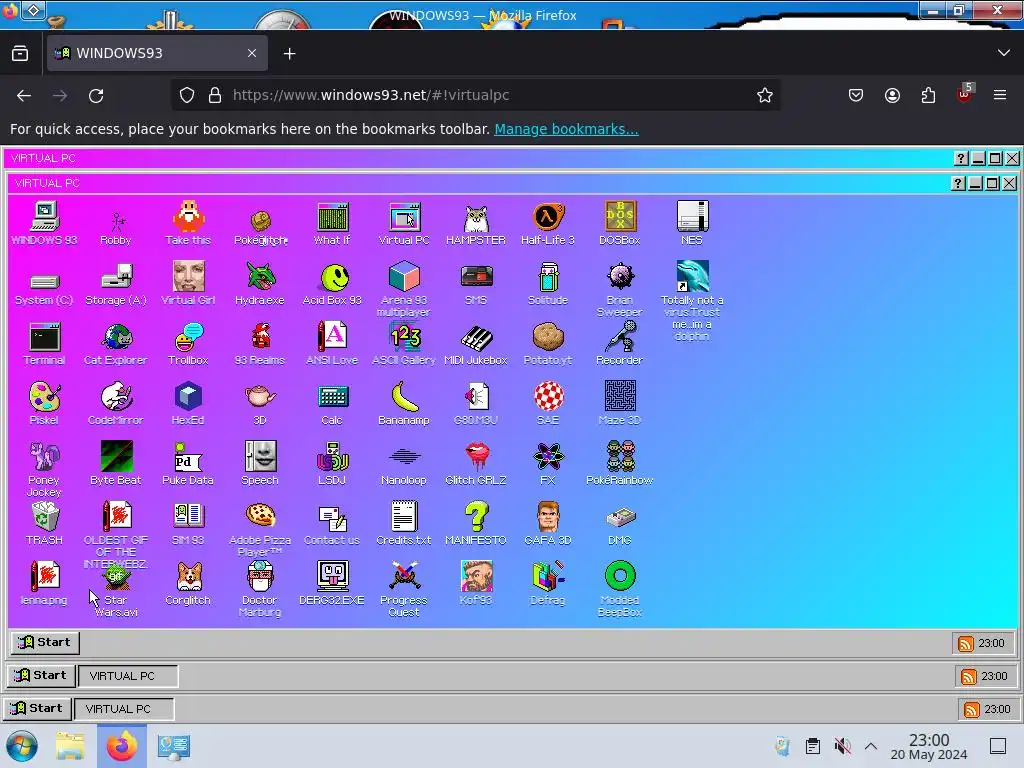Select VIRTUAL PC task on outermost taskbar

[123, 709]
